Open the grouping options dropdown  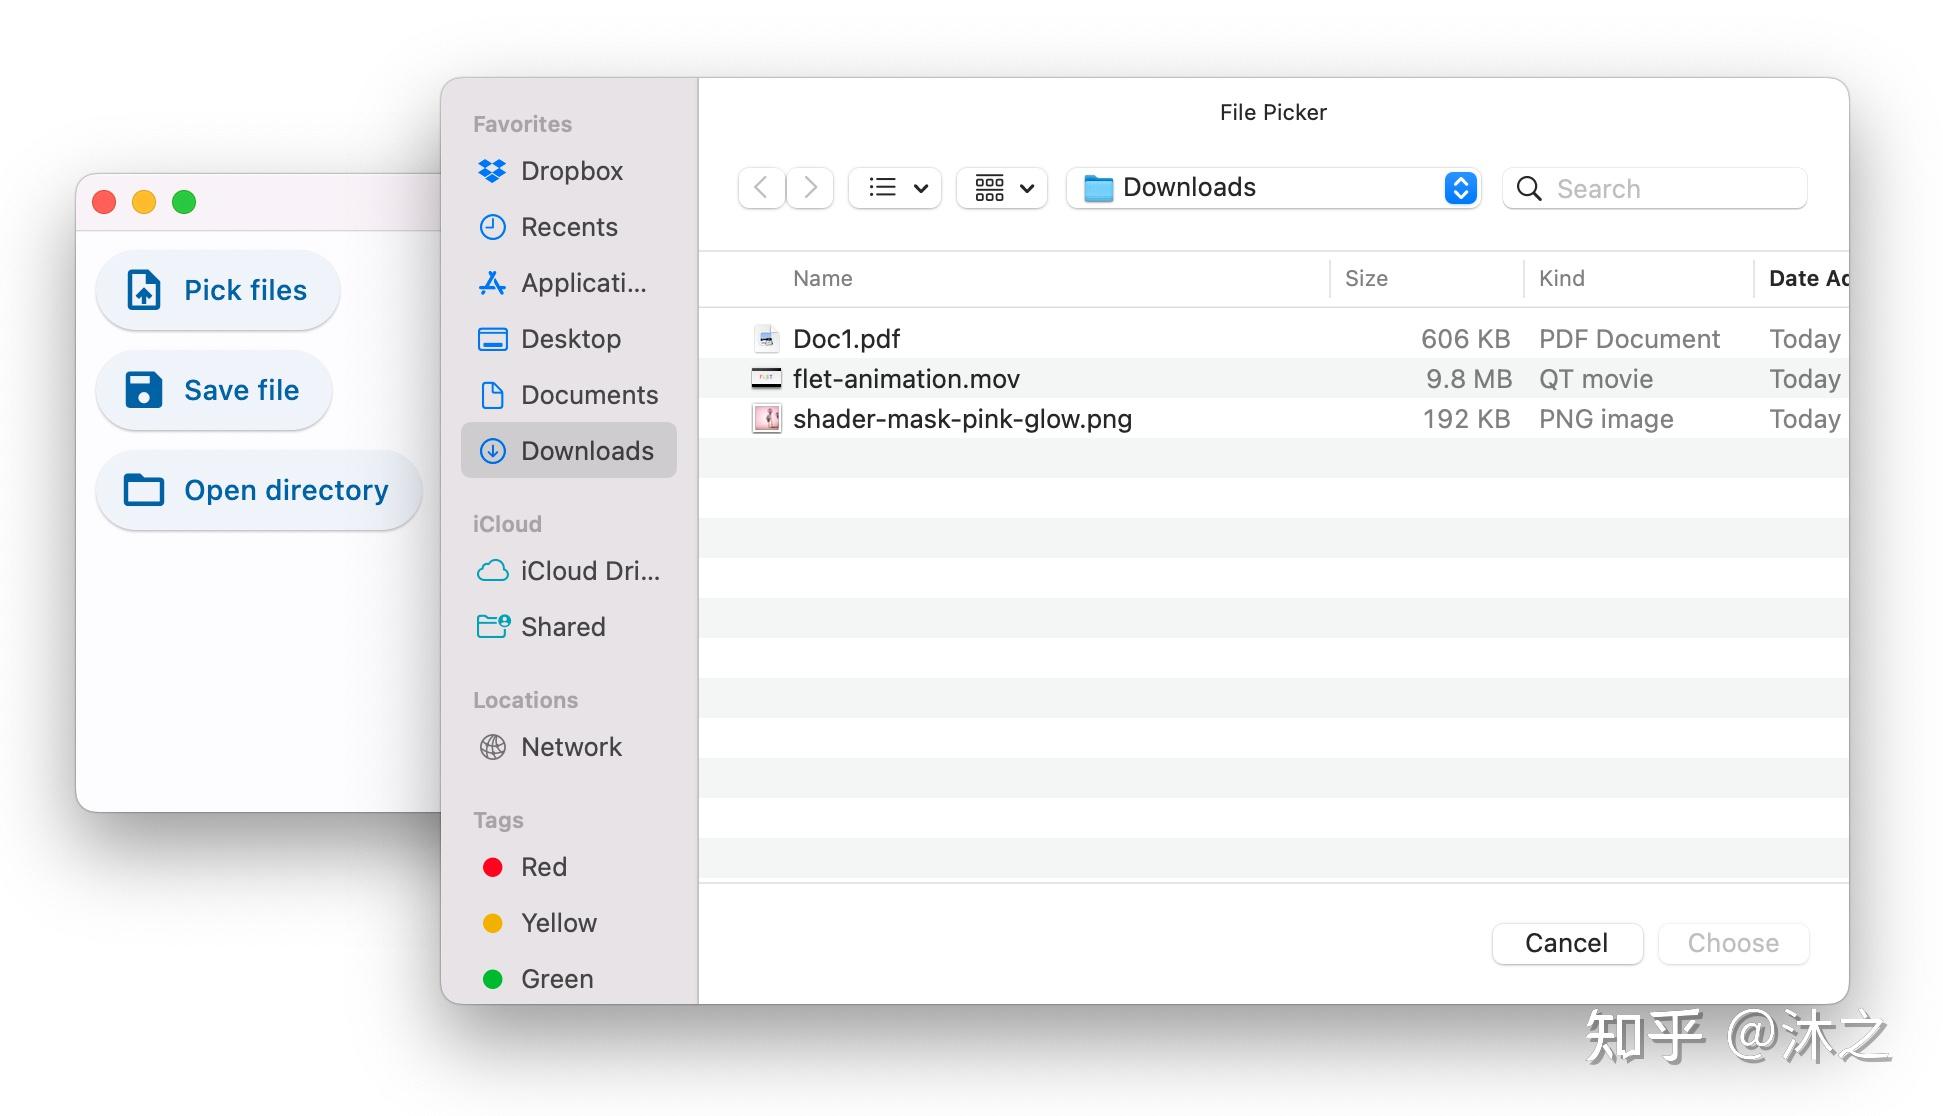pos(1000,188)
